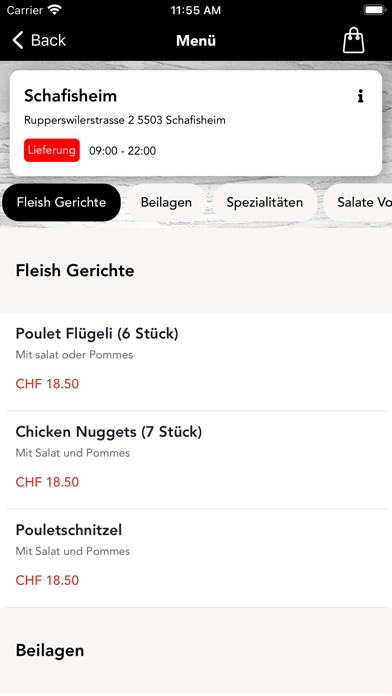The width and height of the screenshot is (392, 696).
Task: Switch to the Beilagen tab
Action: pyautogui.click(x=166, y=202)
